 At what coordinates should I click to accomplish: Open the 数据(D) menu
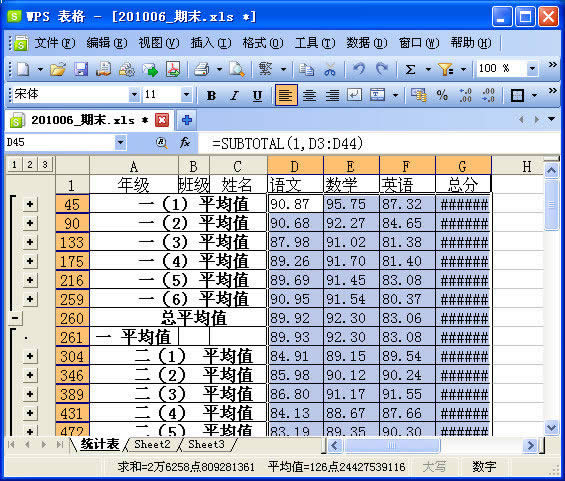[367, 43]
